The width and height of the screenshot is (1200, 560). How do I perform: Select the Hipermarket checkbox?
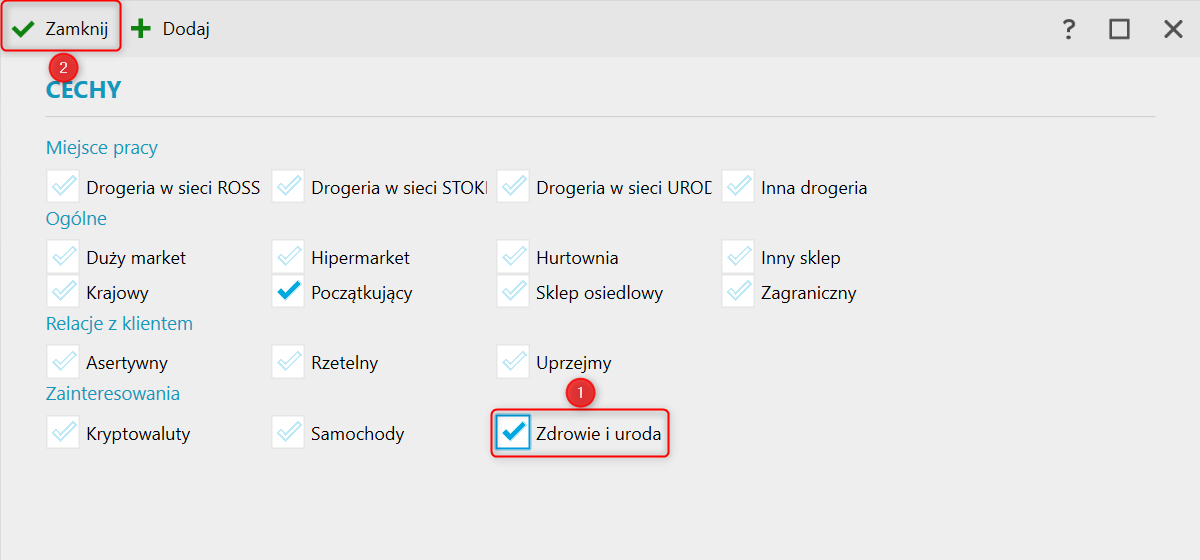coord(288,257)
